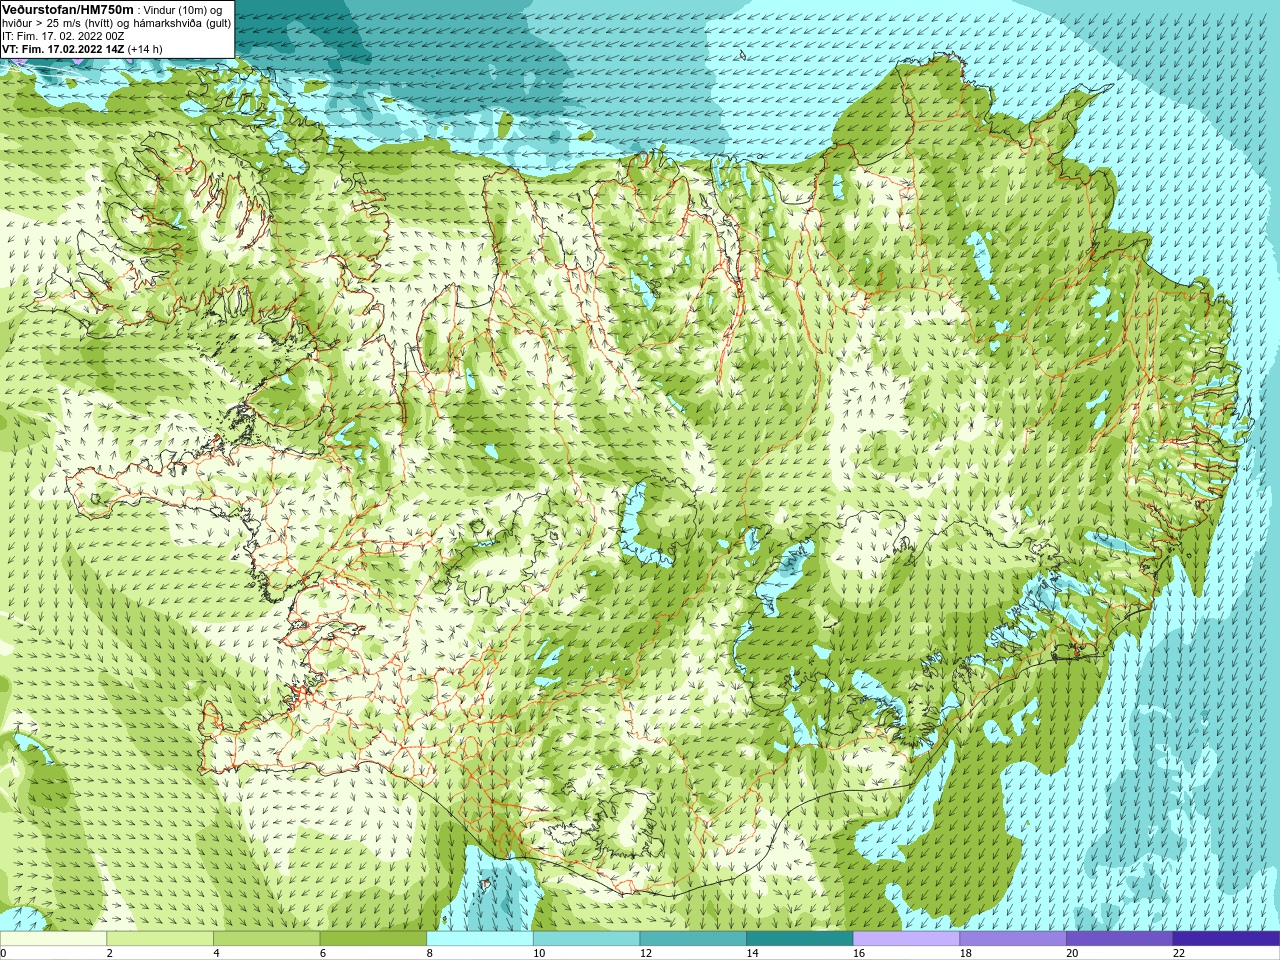Click the 18–20 m/s purple color swatch
The image size is (1280, 960).
tap(1013, 939)
